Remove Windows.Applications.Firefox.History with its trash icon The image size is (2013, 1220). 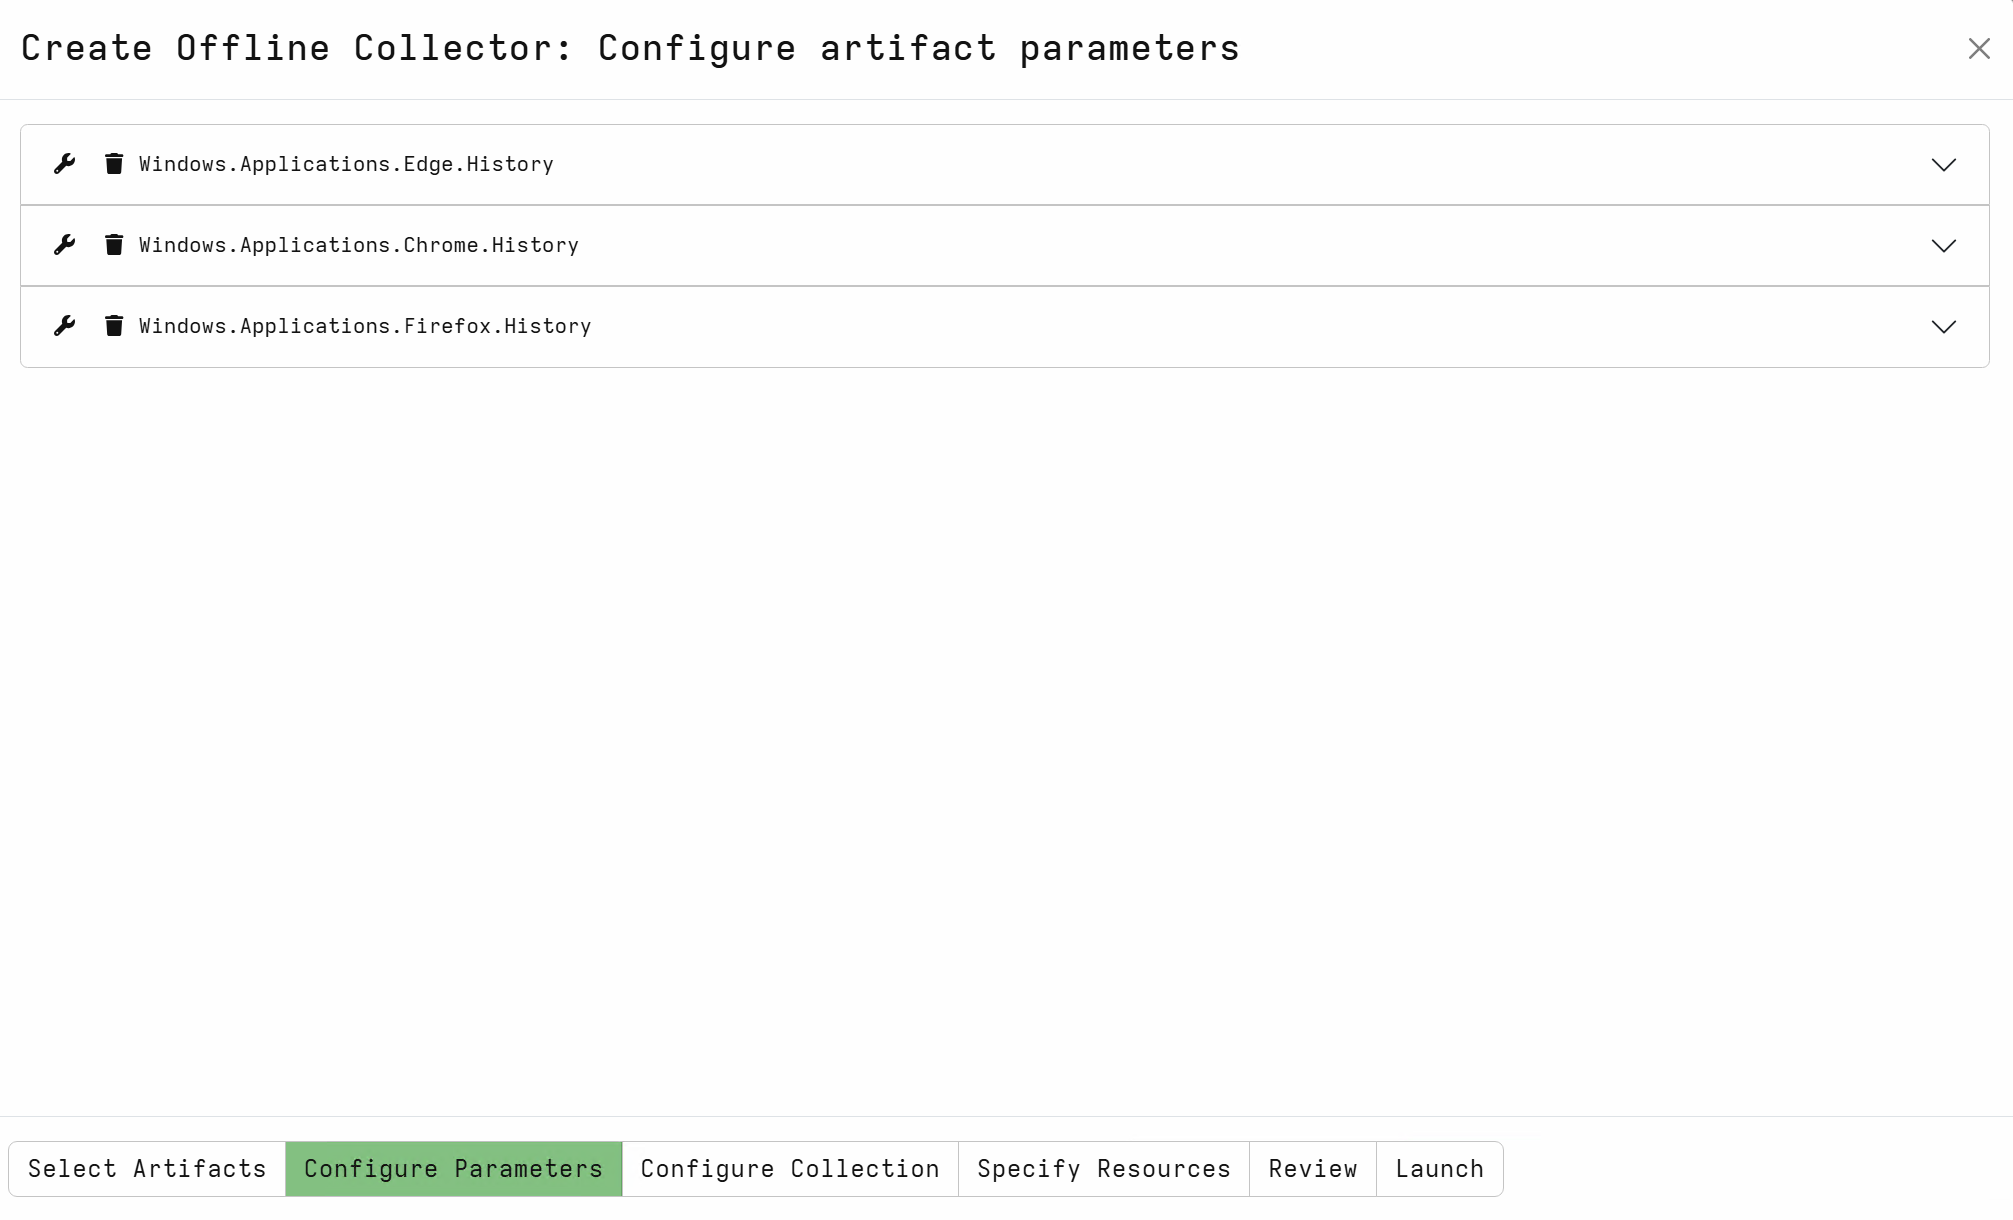click(114, 326)
